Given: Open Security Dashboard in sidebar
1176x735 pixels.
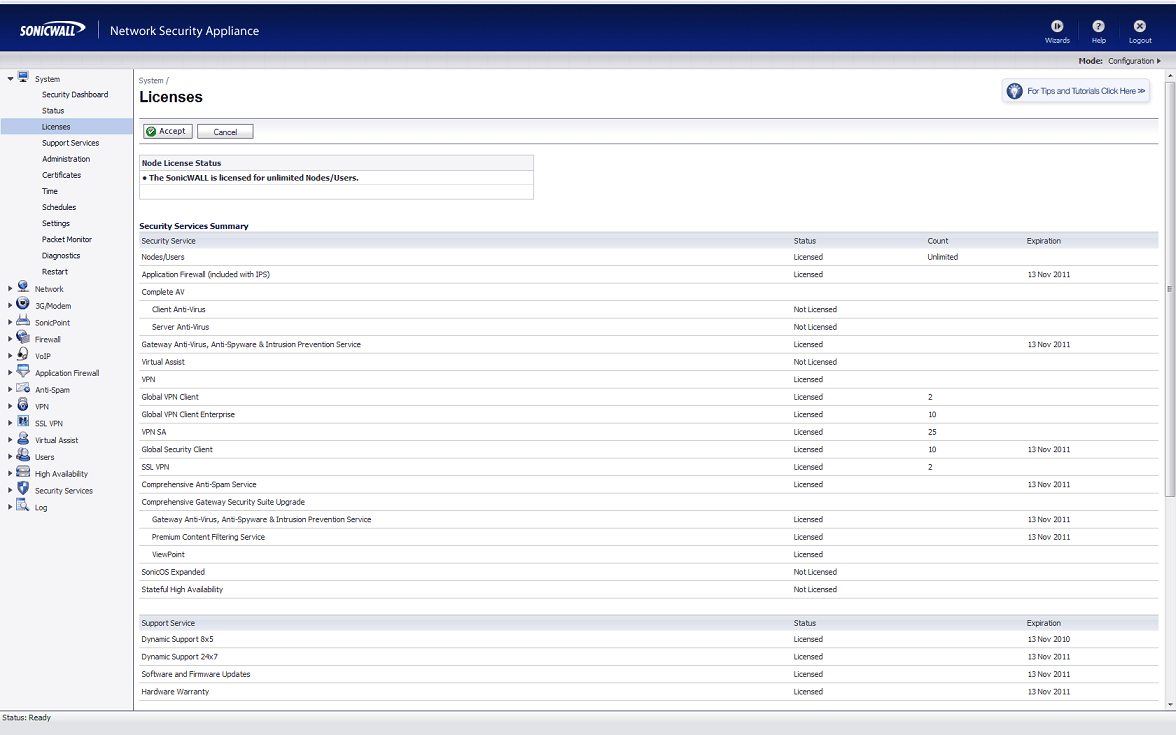Looking at the screenshot, I should (75, 94).
